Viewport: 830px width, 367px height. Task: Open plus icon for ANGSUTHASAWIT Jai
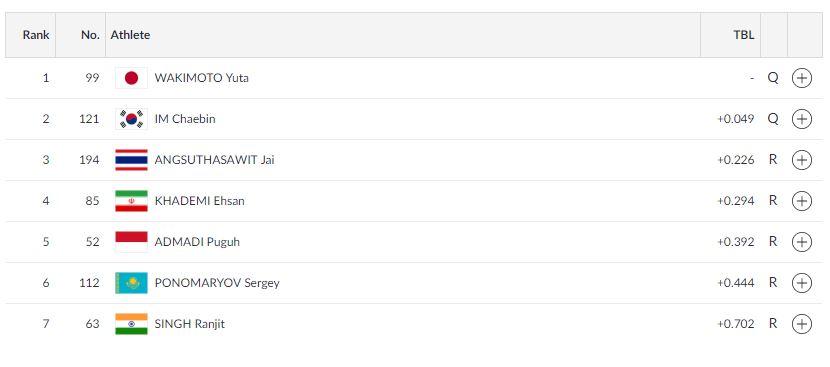(801, 160)
